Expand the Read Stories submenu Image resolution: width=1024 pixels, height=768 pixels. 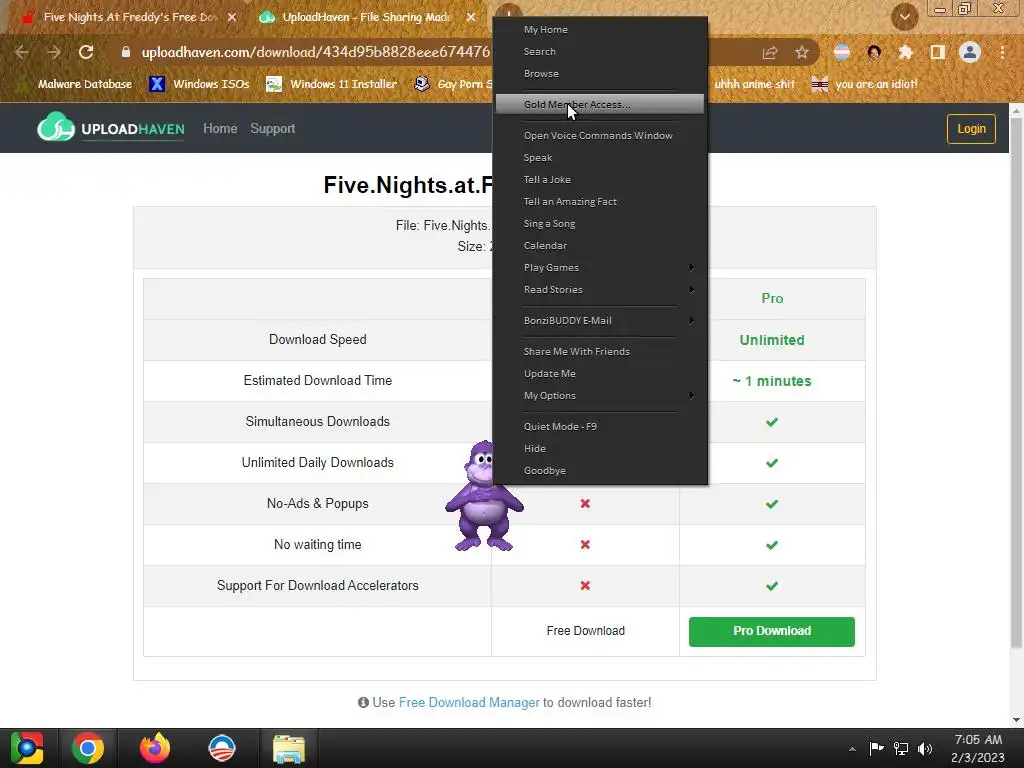(x=600, y=290)
